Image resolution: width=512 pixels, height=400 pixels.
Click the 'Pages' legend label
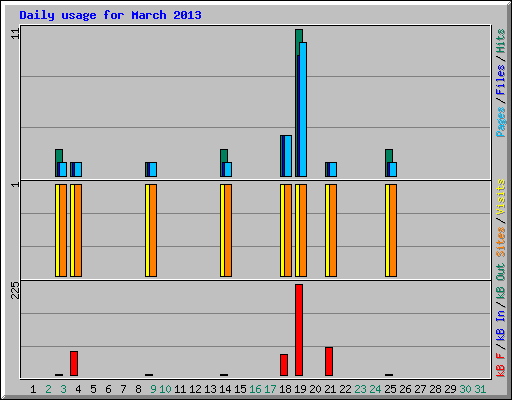501,122
